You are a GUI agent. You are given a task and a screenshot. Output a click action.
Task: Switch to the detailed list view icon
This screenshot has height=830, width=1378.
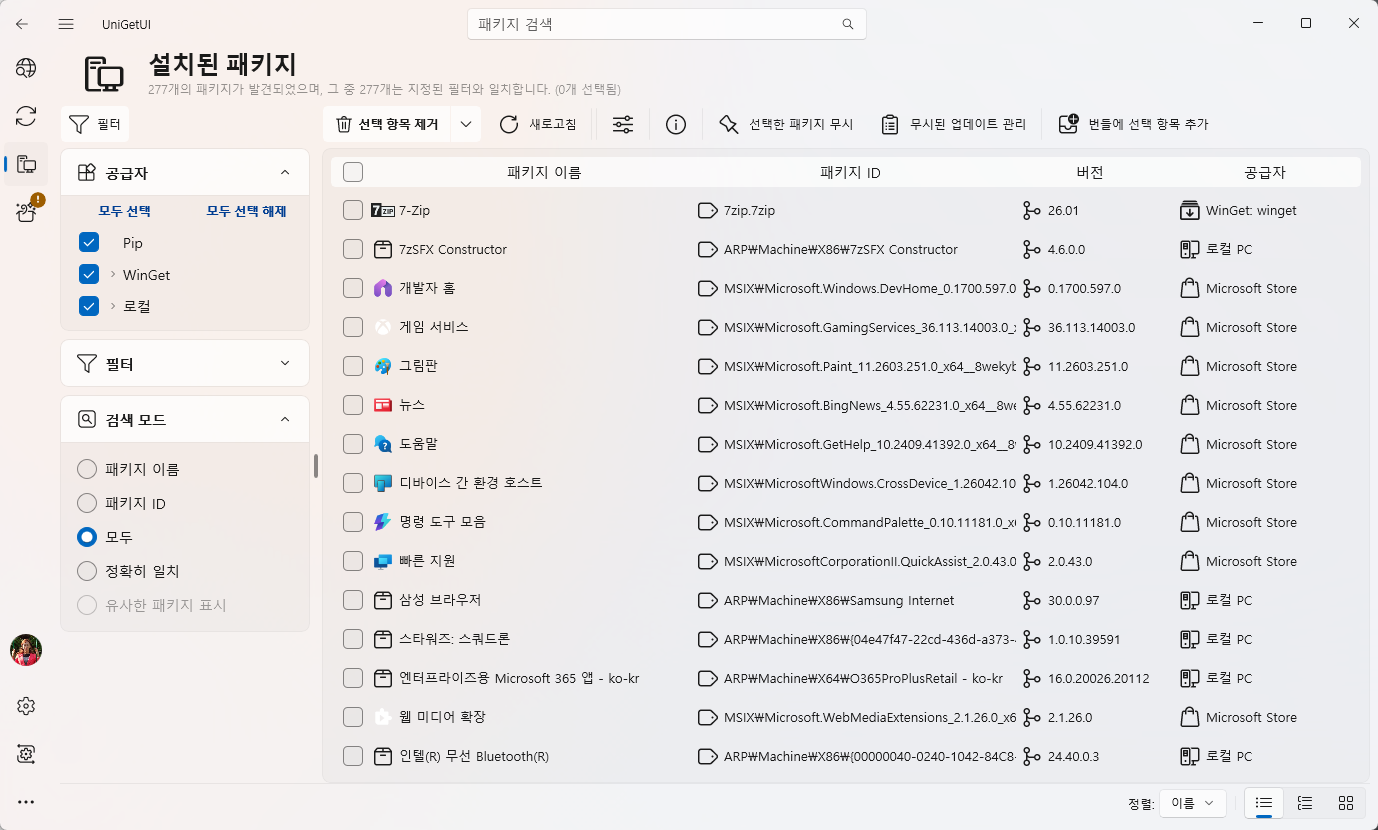[1305, 803]
